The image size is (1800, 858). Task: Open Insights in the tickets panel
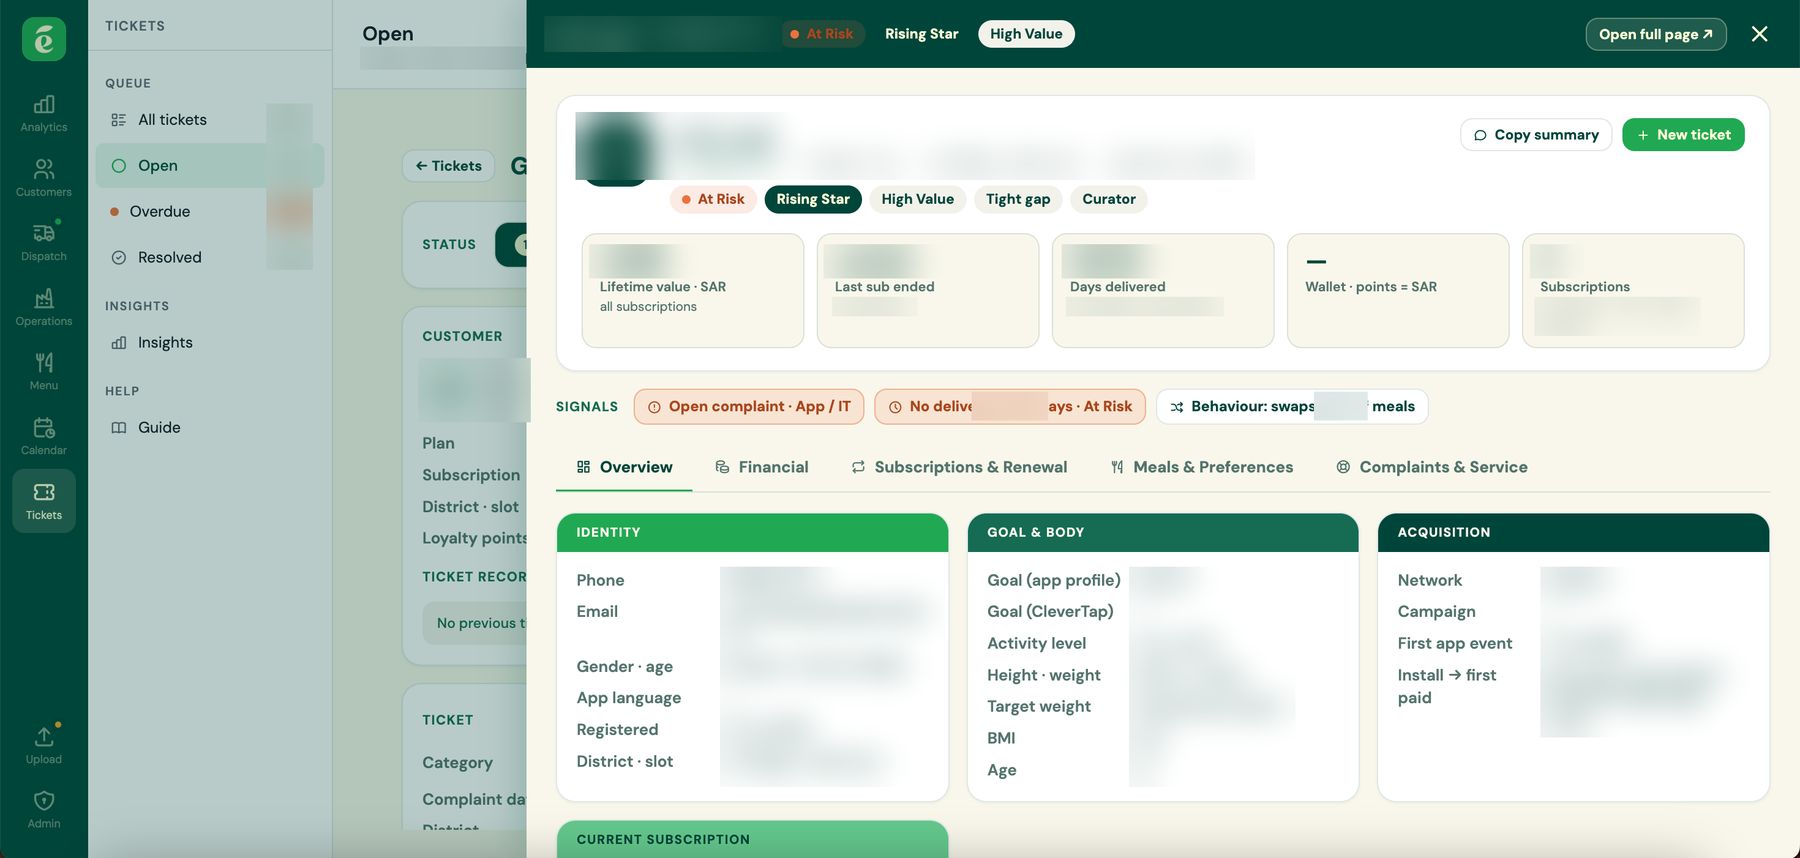coord(210,343)
